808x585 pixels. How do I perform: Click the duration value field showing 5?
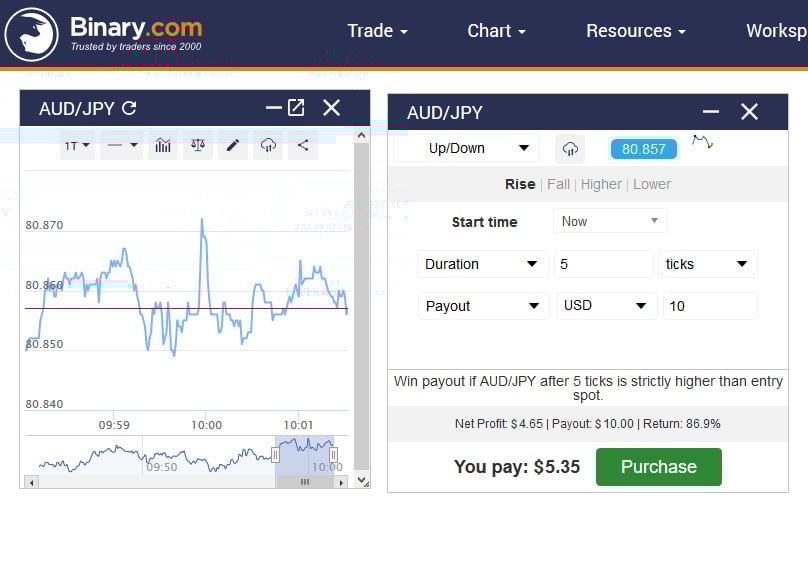(x=603, y=264)
